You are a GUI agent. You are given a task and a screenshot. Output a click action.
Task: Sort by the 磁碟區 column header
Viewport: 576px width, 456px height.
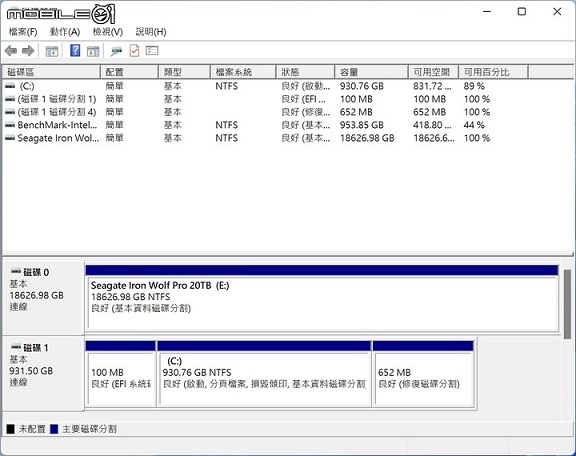click(51, 72)
